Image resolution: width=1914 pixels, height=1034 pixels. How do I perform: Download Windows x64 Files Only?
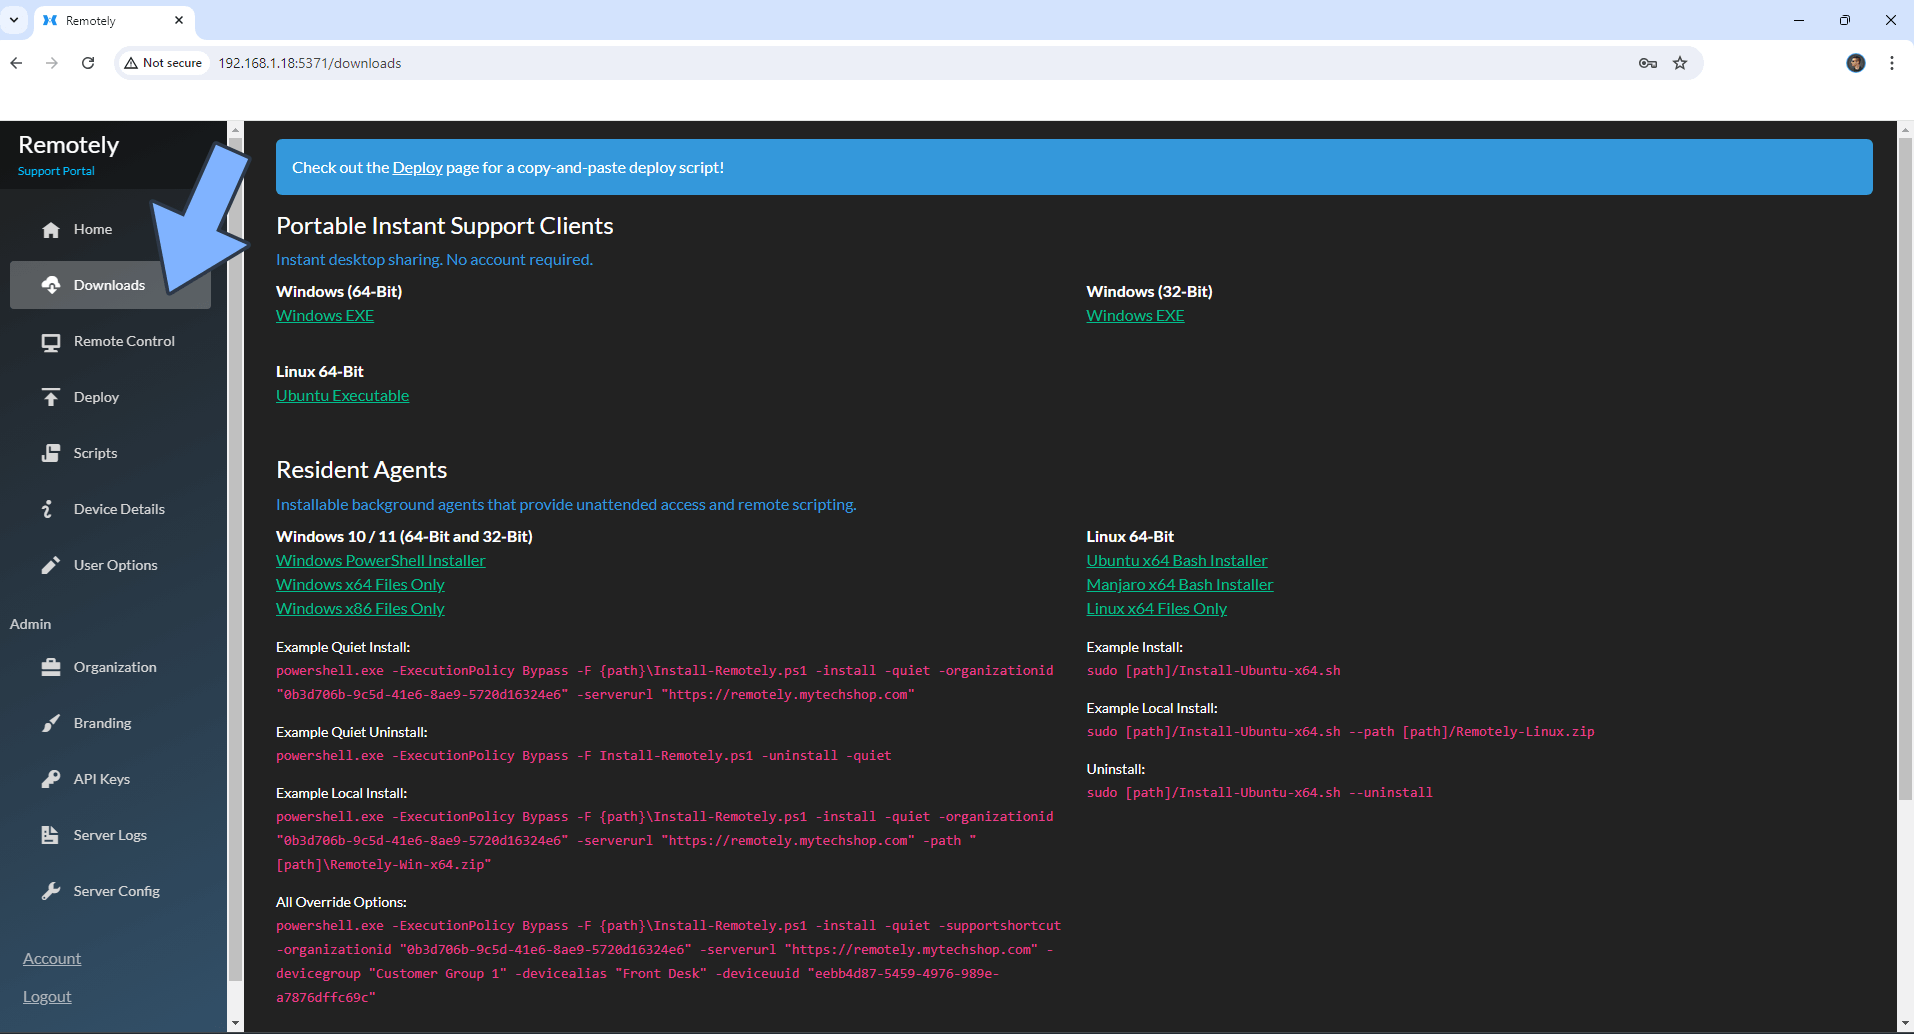point(360,584)
